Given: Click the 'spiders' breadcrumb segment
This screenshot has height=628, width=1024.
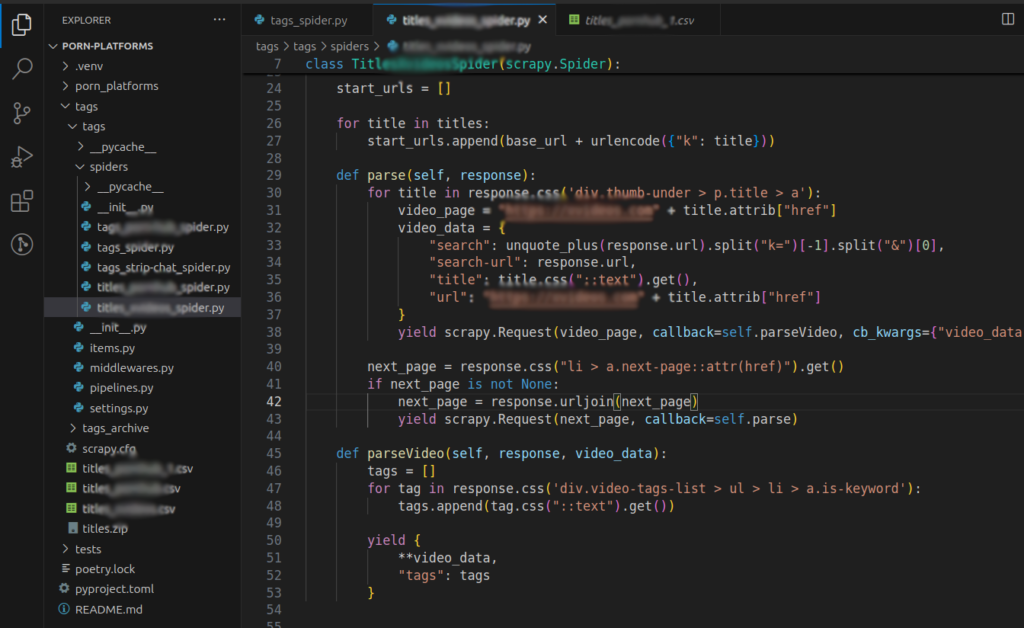Looking at the screenshot, I should click(x=349, y=46).
